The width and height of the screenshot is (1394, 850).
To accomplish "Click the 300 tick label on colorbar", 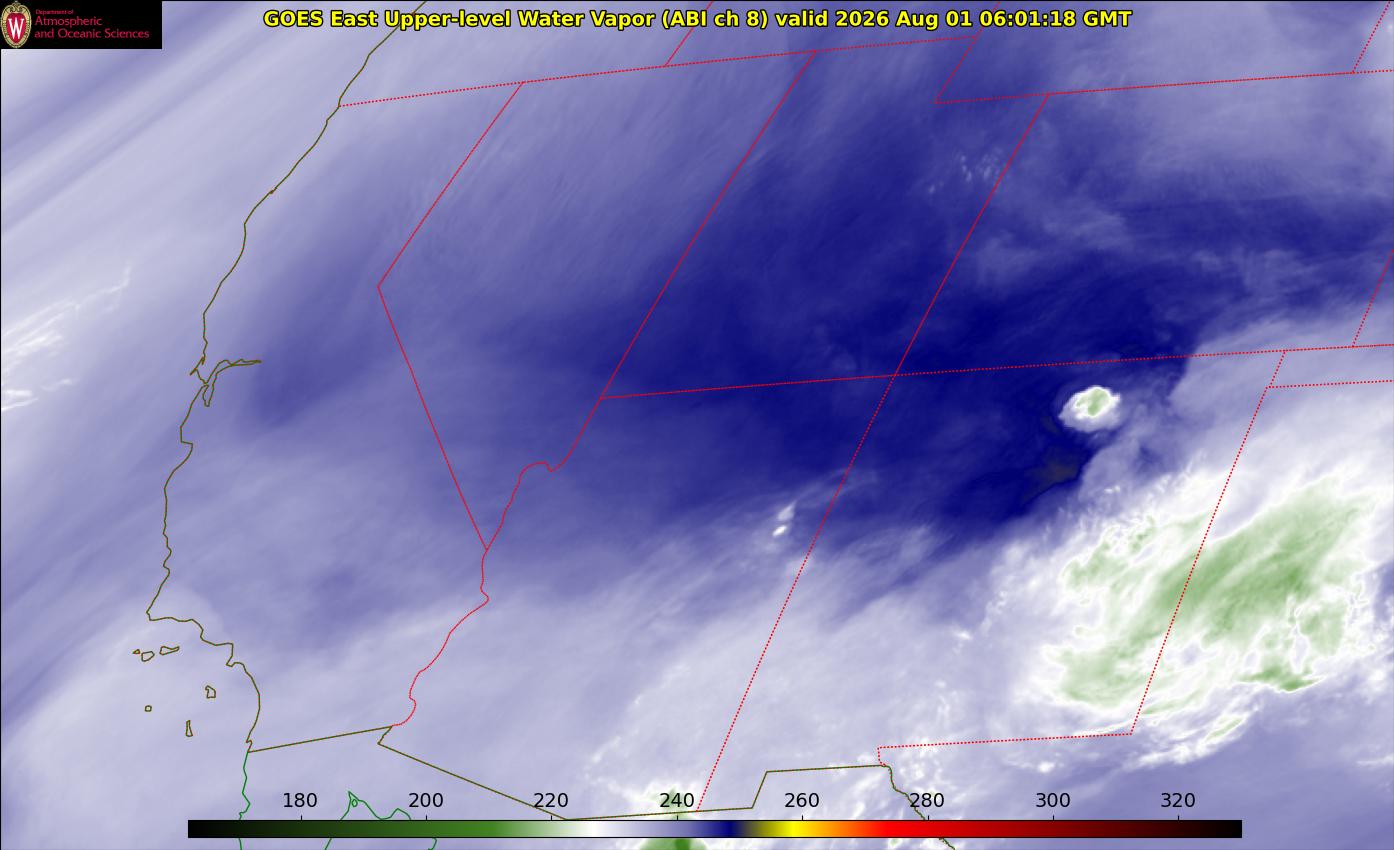I will (x=1053, y=800).
